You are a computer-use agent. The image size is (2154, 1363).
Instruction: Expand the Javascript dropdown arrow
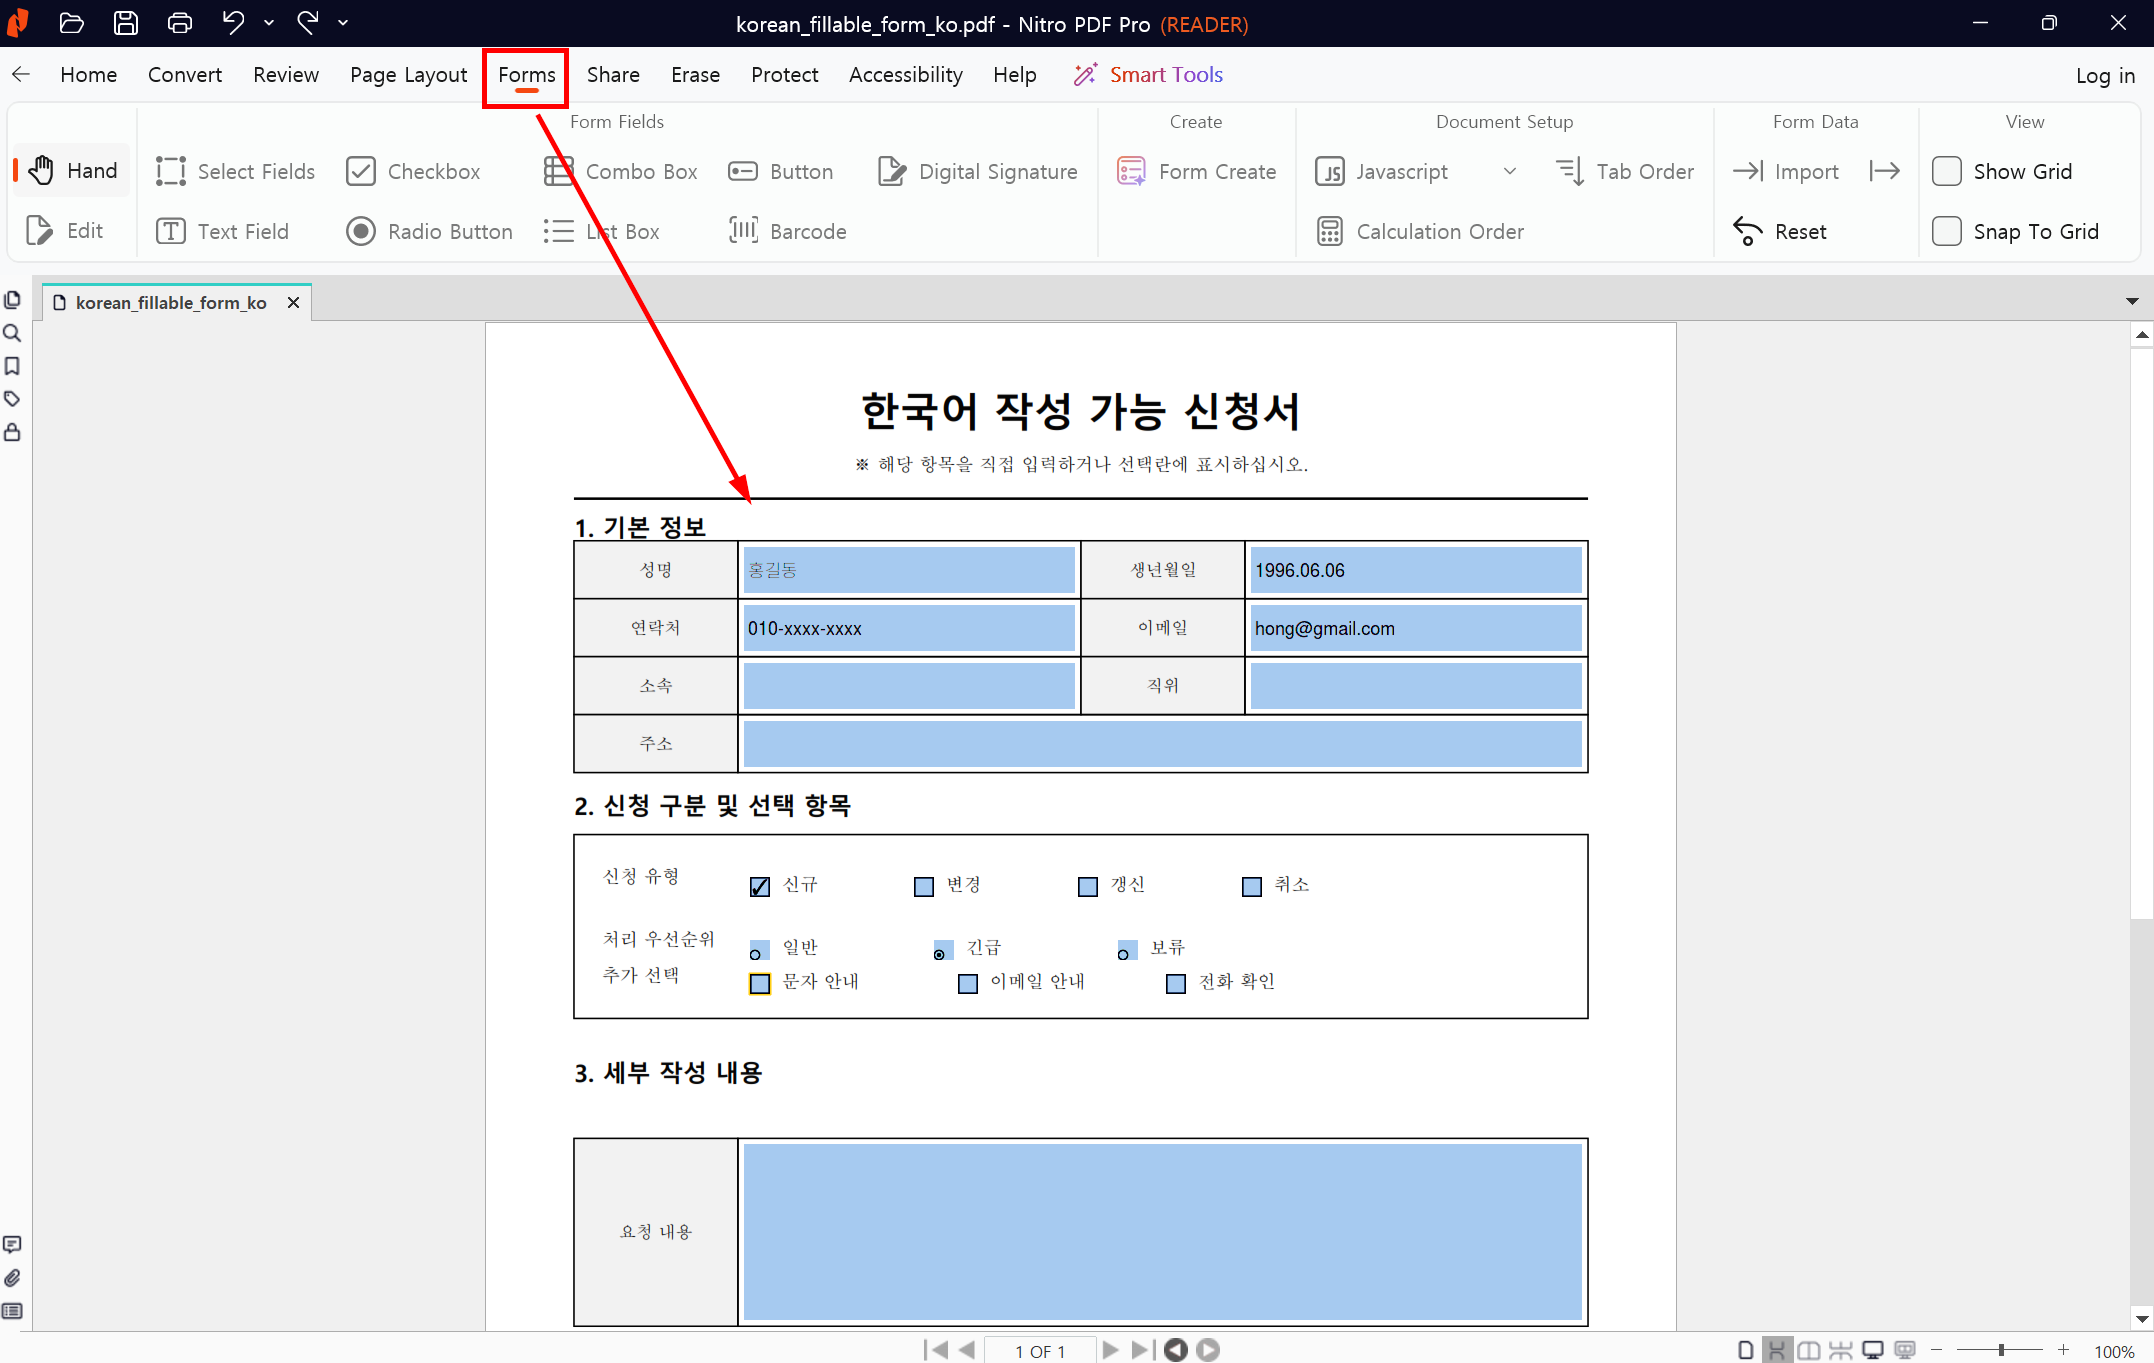pos(1510,172)
